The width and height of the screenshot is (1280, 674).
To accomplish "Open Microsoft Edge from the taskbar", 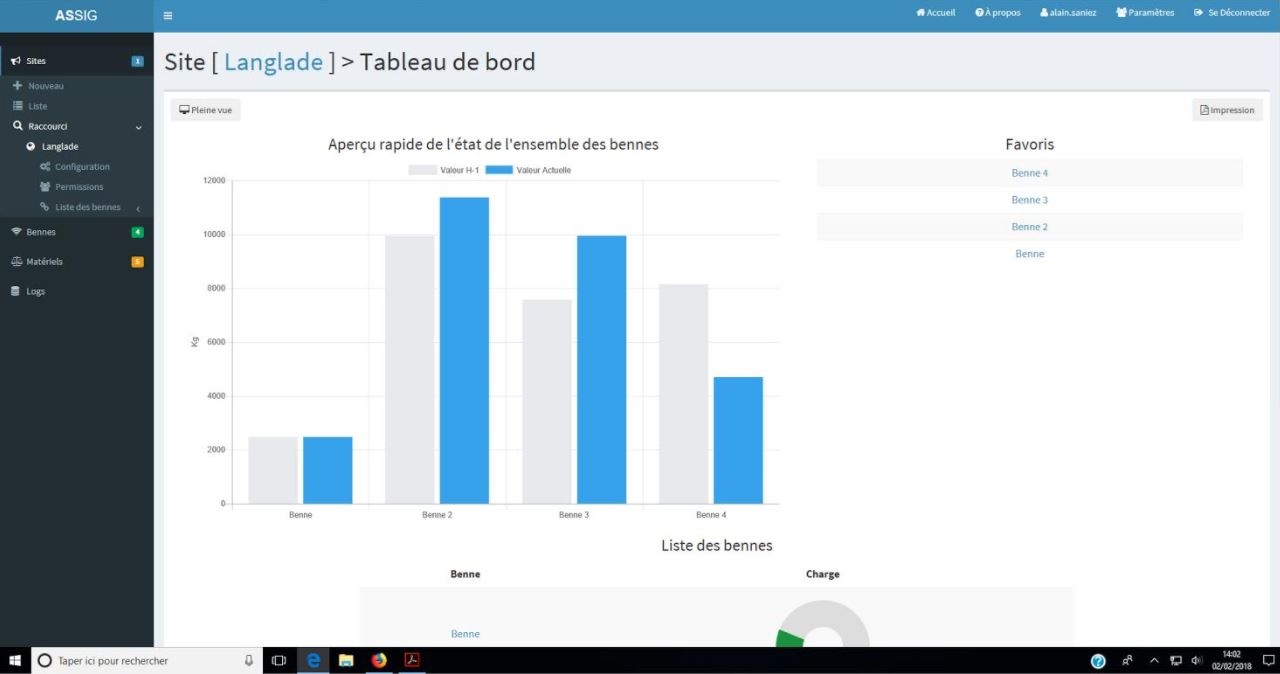I will point(313,660).
